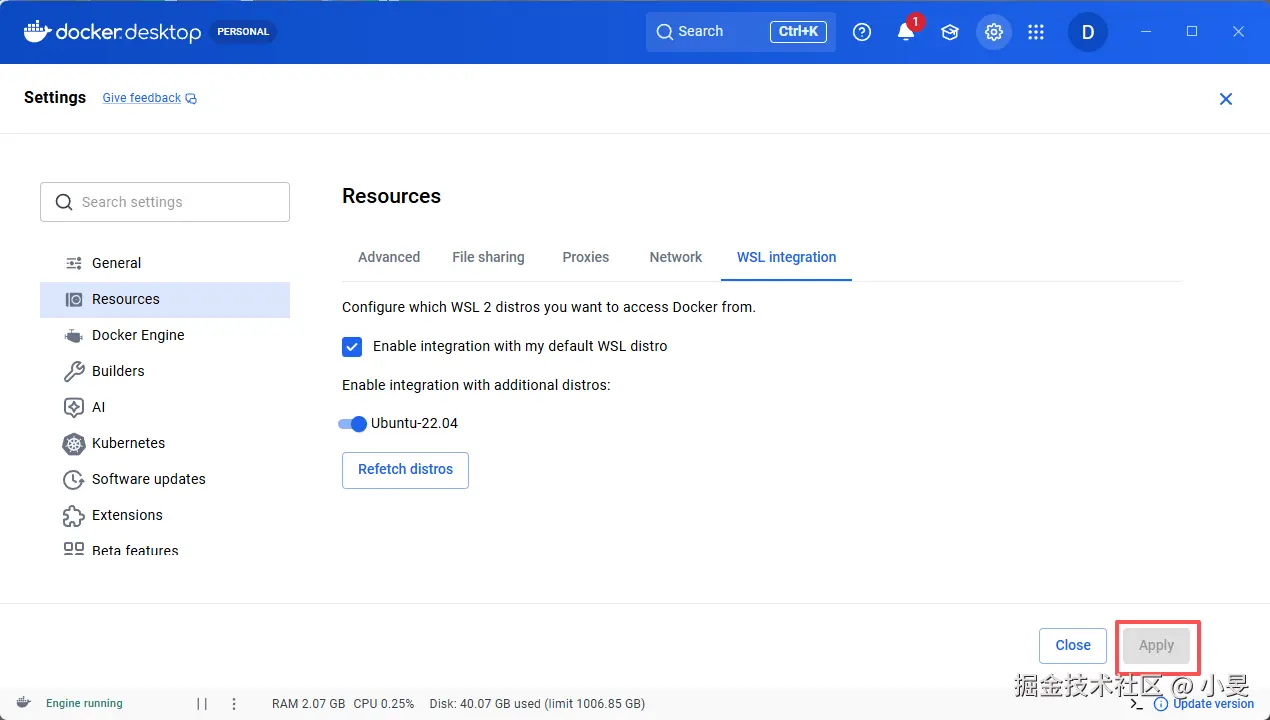Click the Extensions puzzle piece icon

[74, 515]
